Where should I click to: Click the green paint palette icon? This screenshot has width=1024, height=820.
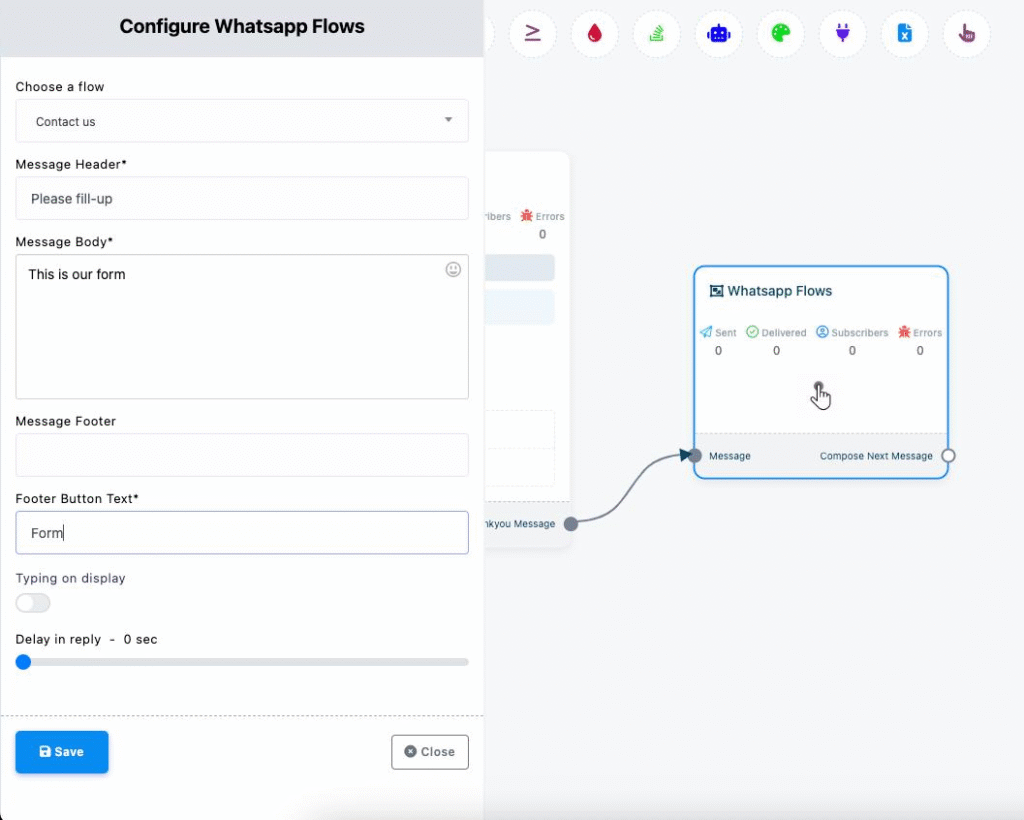click(x=780, y=33)
